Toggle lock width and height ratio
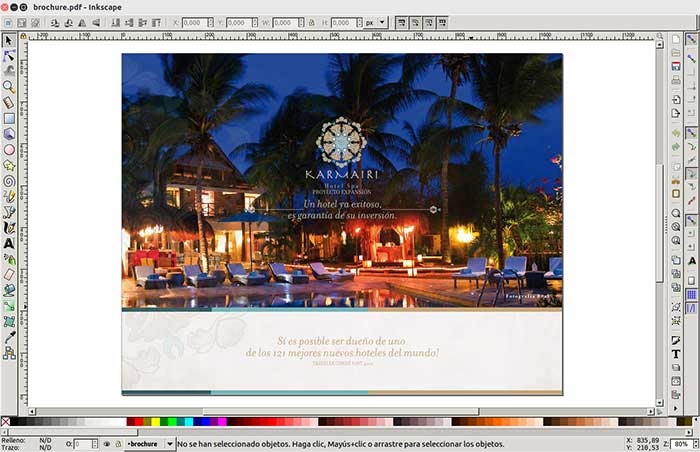700x452 pixels. pos(312,22)
